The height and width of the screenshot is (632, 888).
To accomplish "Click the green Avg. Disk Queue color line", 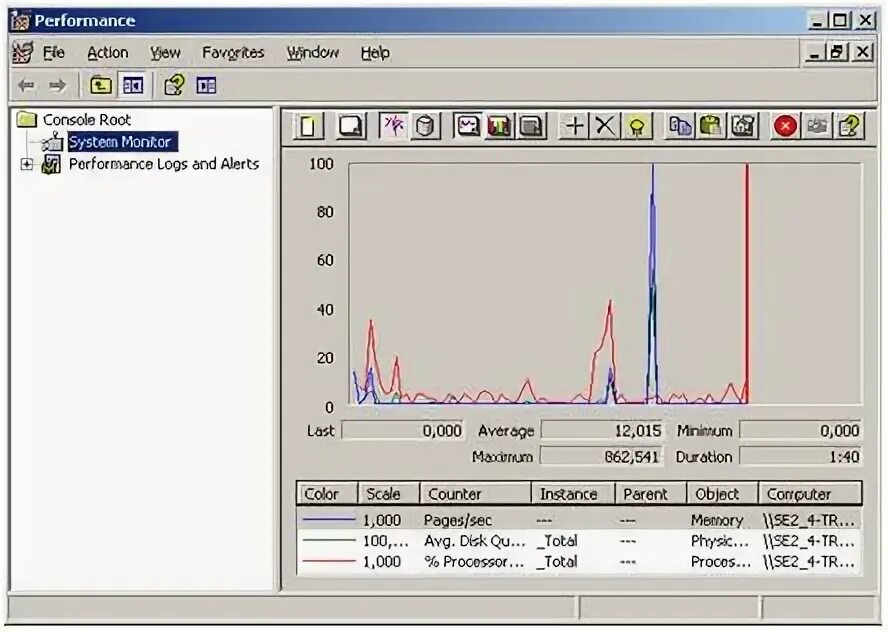I will 329,540.
